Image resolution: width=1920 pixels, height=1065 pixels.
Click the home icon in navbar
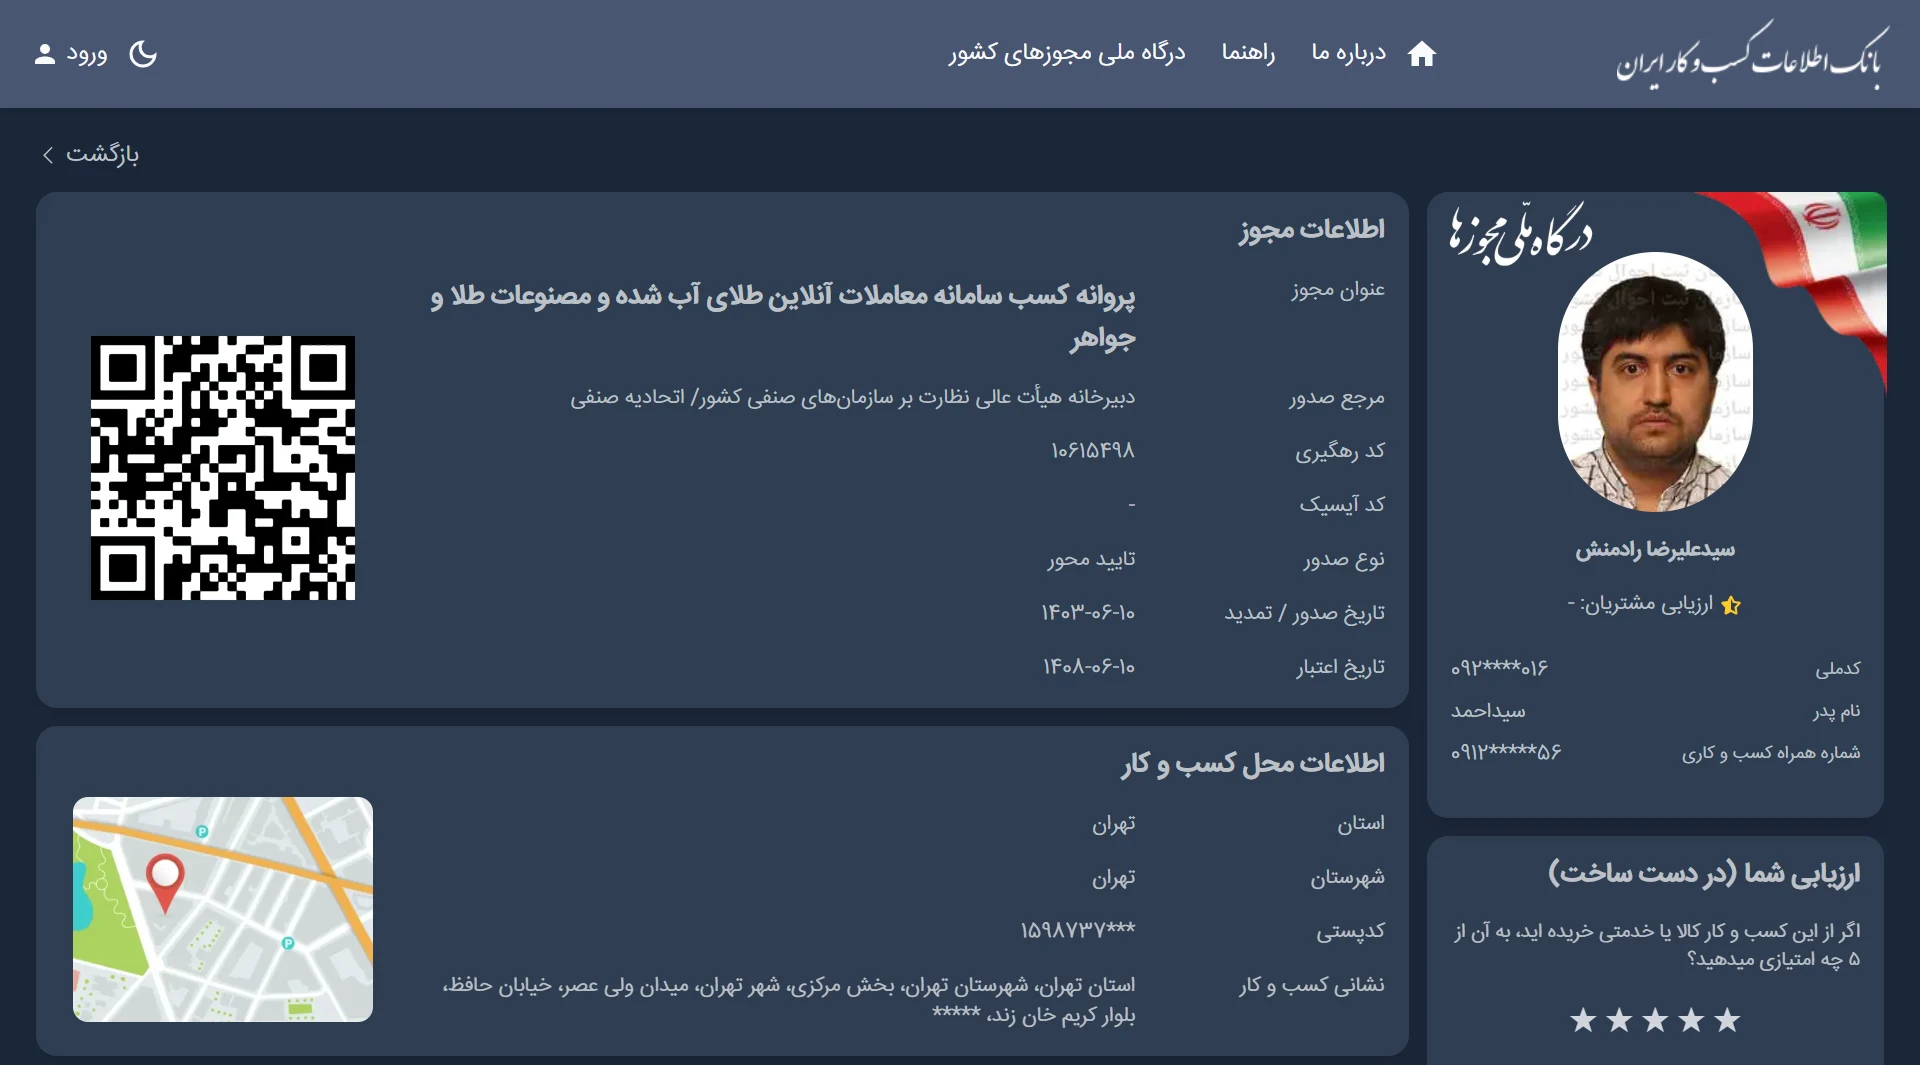[x=1421, y=53]
